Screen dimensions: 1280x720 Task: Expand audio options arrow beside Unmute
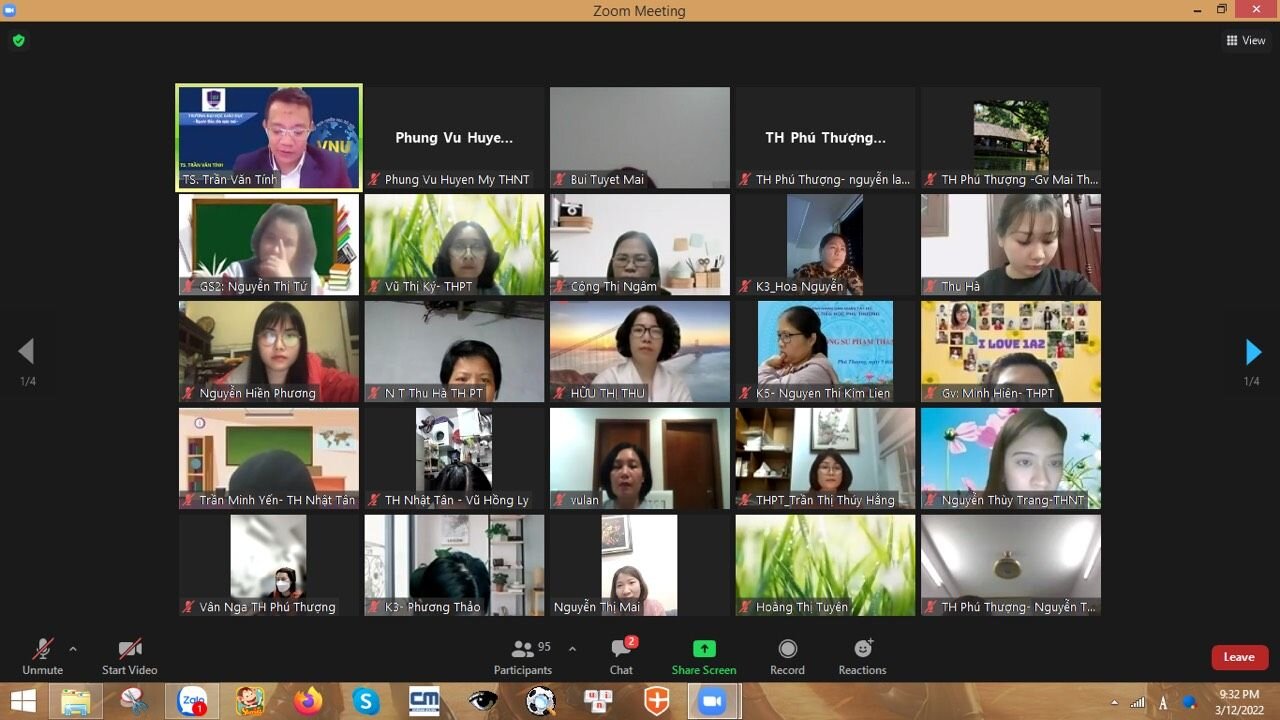[73, 649]
